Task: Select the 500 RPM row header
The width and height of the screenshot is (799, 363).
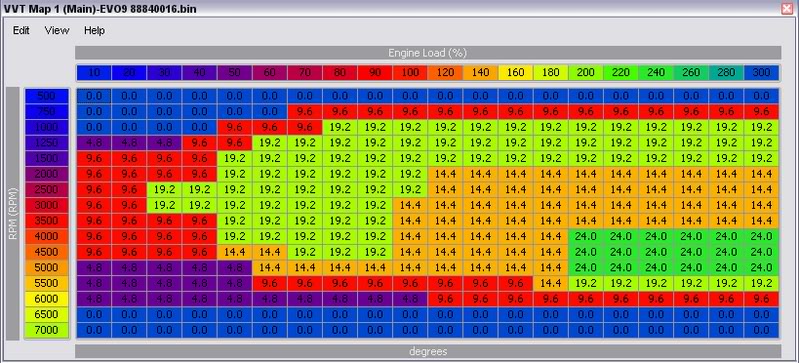Action: [x=46, y=96]
